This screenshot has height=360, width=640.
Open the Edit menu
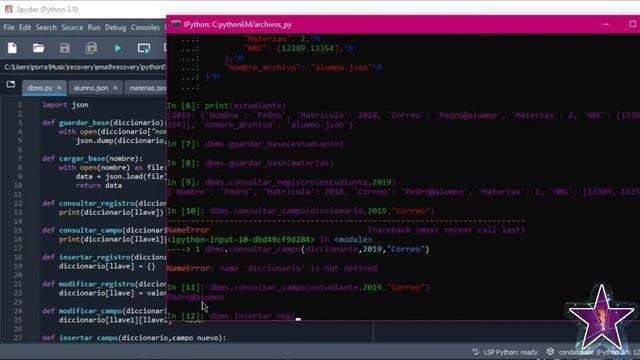[25, 27]
